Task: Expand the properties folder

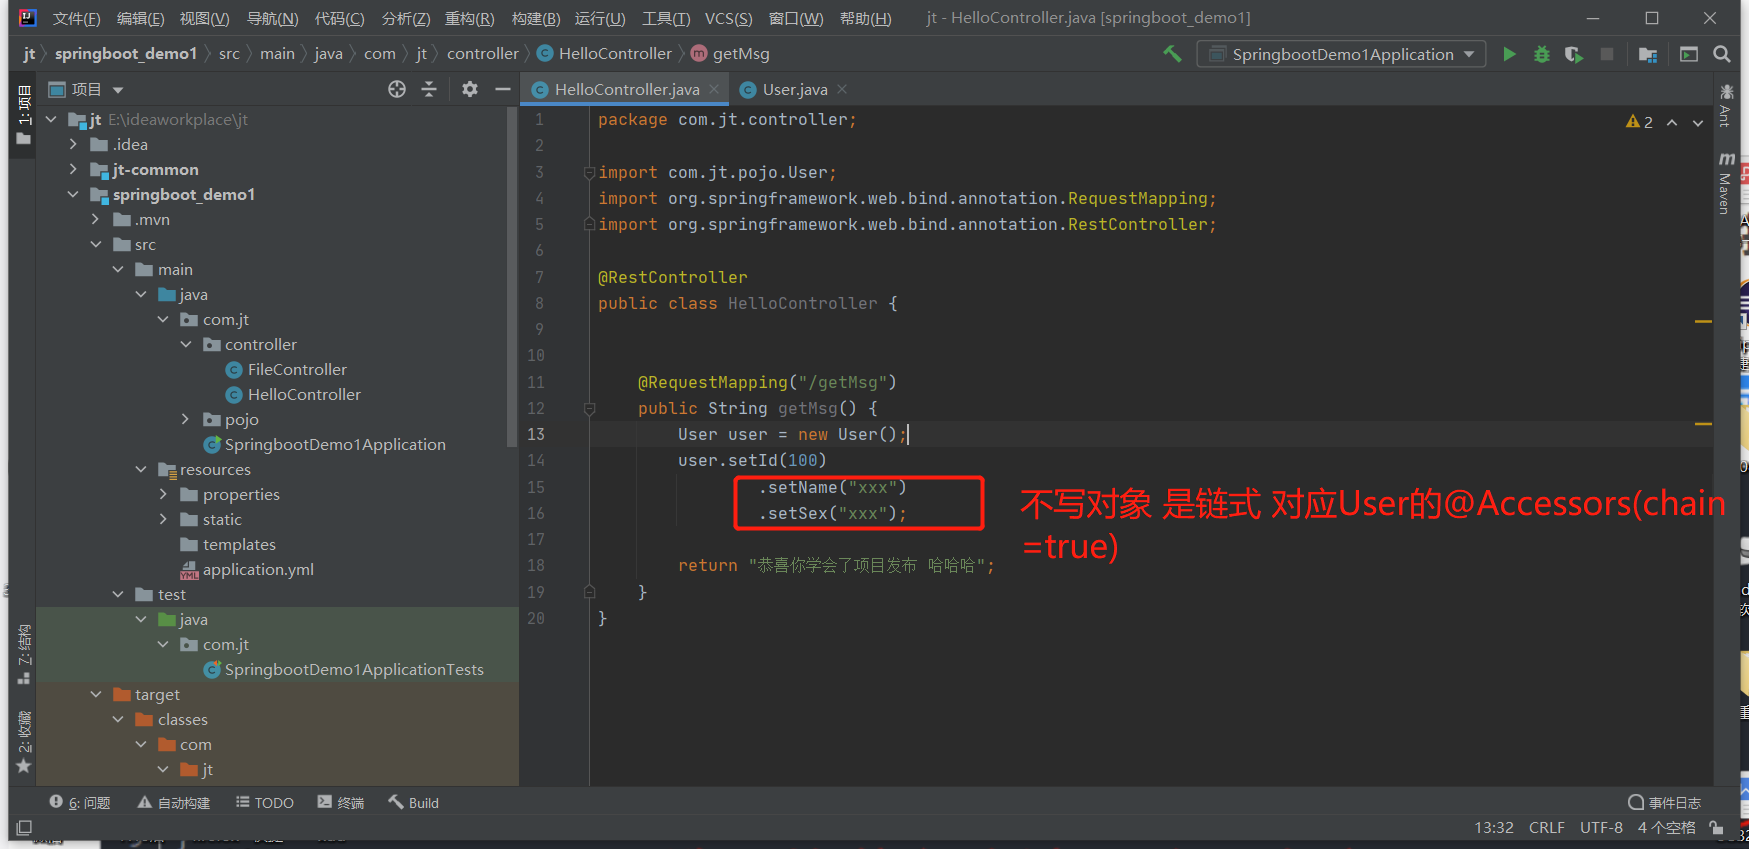Action: 163,495
